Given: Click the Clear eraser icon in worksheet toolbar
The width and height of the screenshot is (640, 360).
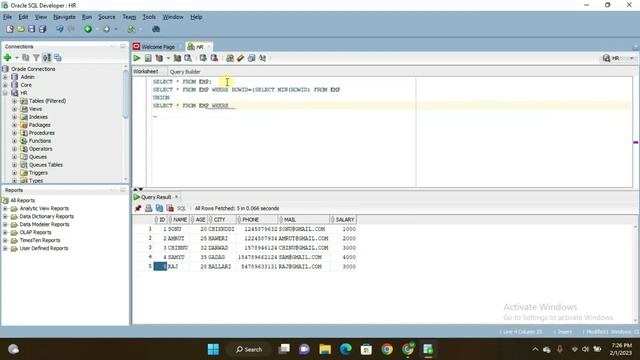Looking at the screenshot, I should 240,58.
